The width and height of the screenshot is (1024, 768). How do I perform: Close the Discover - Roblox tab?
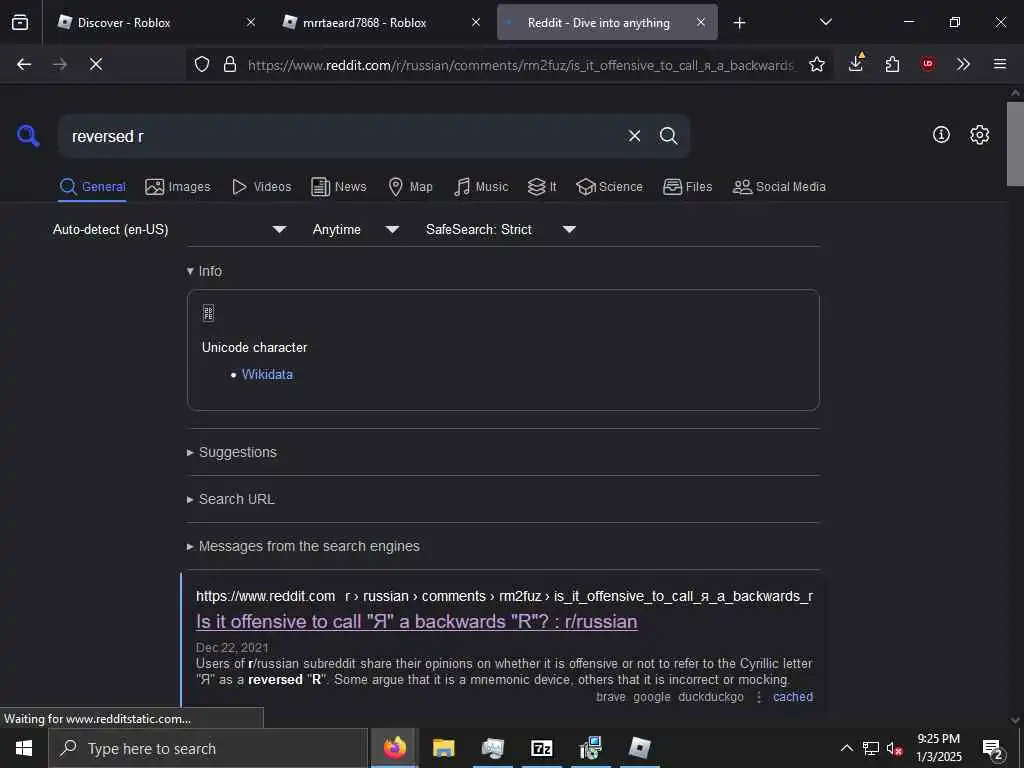[x=251, y=22]
